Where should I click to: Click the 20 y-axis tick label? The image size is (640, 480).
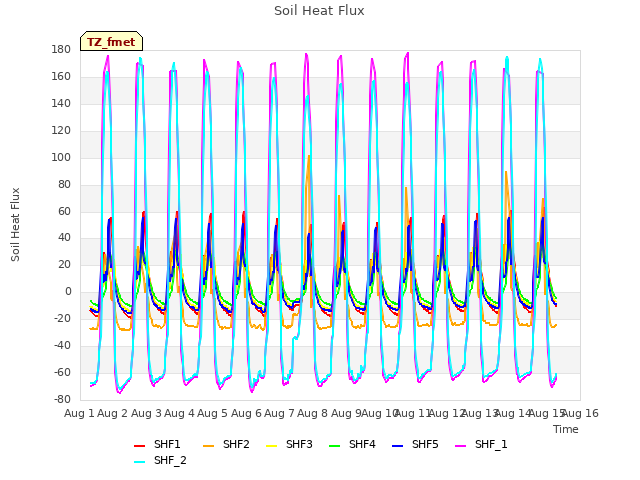pos(64,265)
